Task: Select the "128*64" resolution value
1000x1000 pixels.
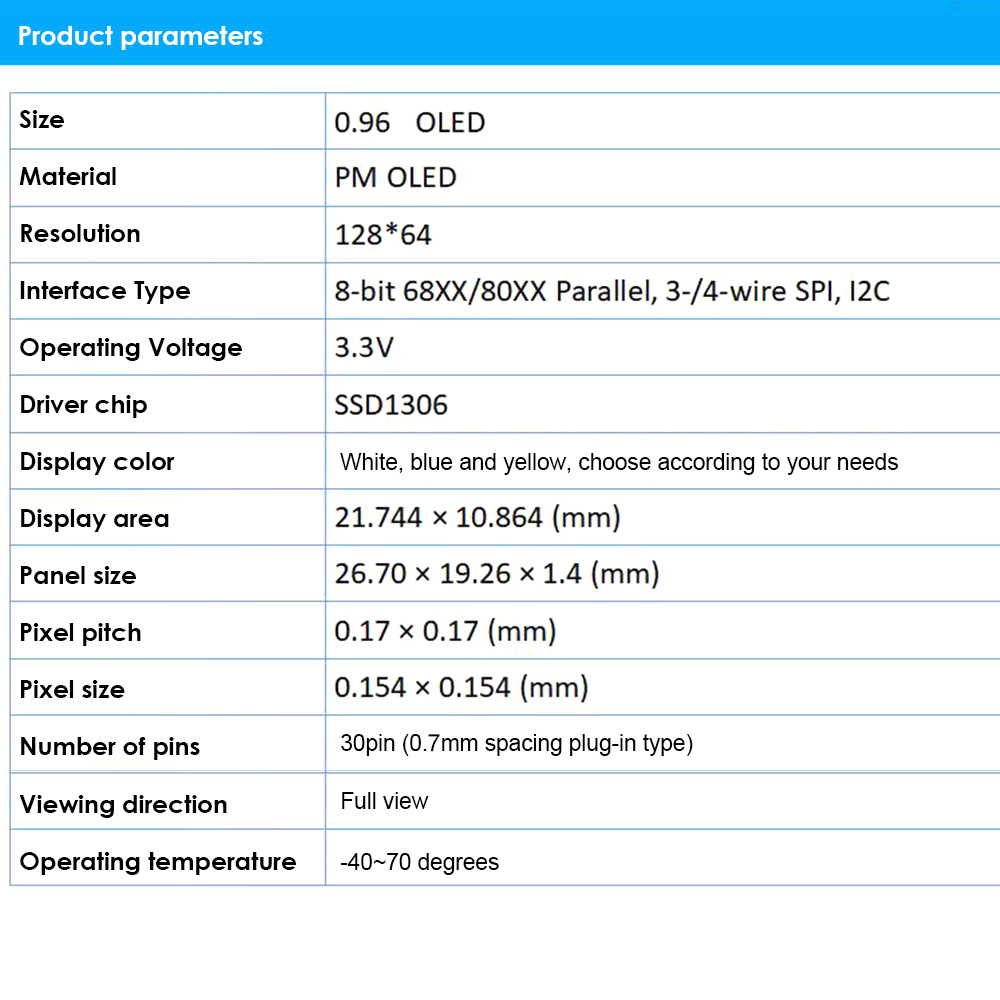Action: [x=383, y=235]
